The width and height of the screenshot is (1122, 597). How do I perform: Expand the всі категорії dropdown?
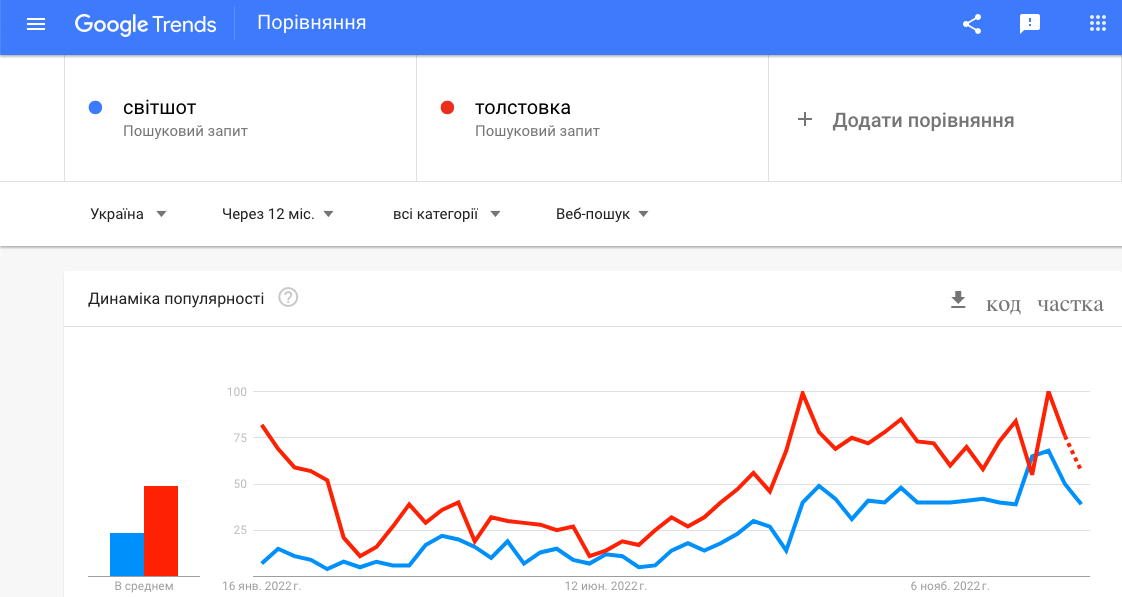click(x=446, y=214)
